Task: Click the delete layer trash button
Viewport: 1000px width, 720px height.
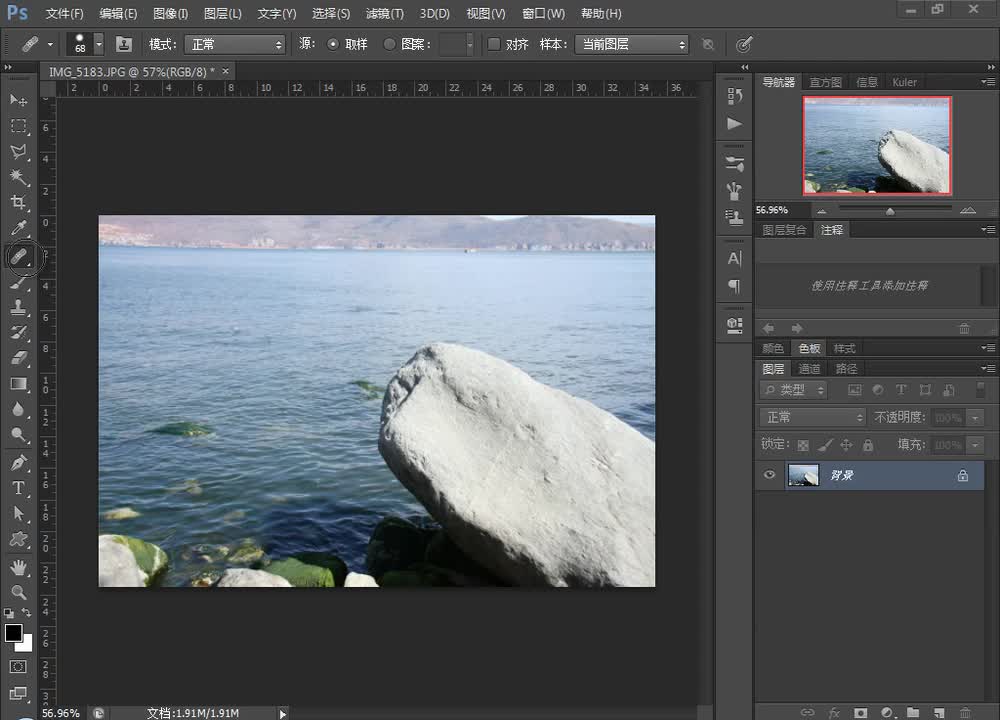Action: click(964, 712)
